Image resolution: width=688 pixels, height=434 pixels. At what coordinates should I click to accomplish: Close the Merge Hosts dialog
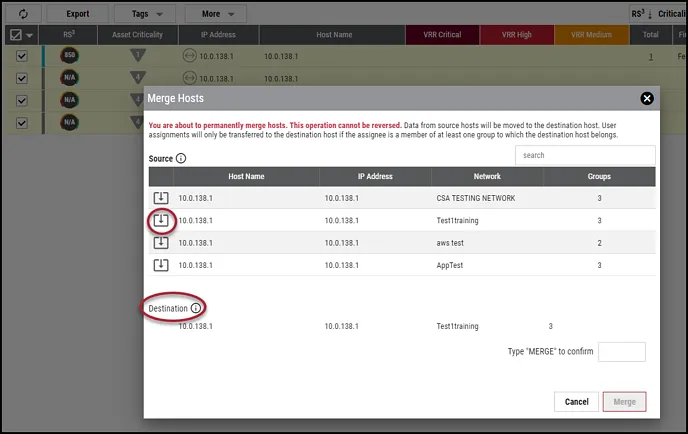click(647, 98)
